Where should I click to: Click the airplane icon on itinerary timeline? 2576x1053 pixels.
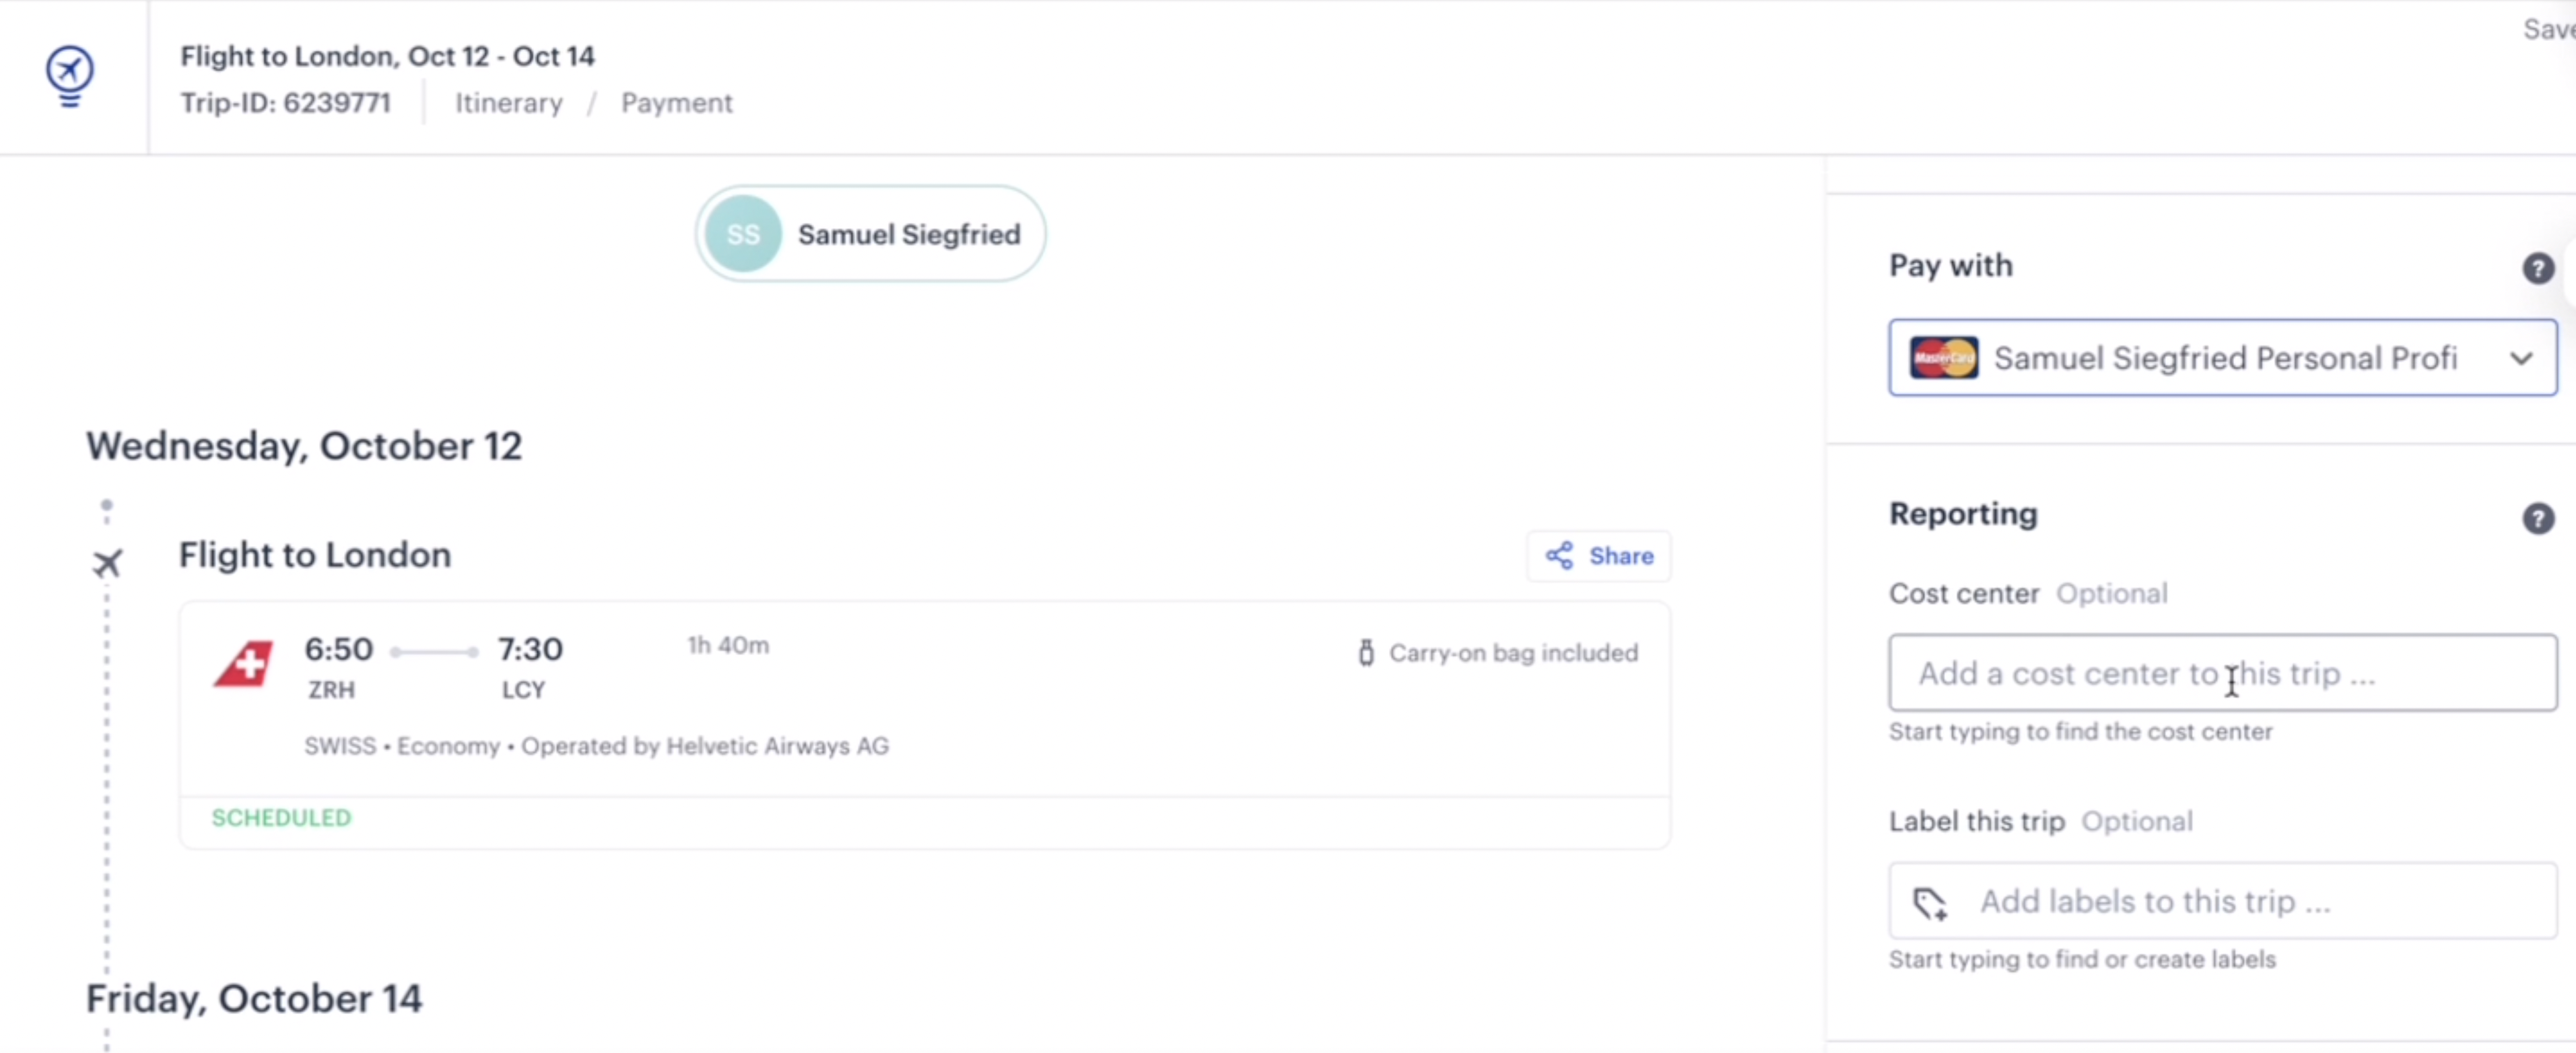[107, 563]
